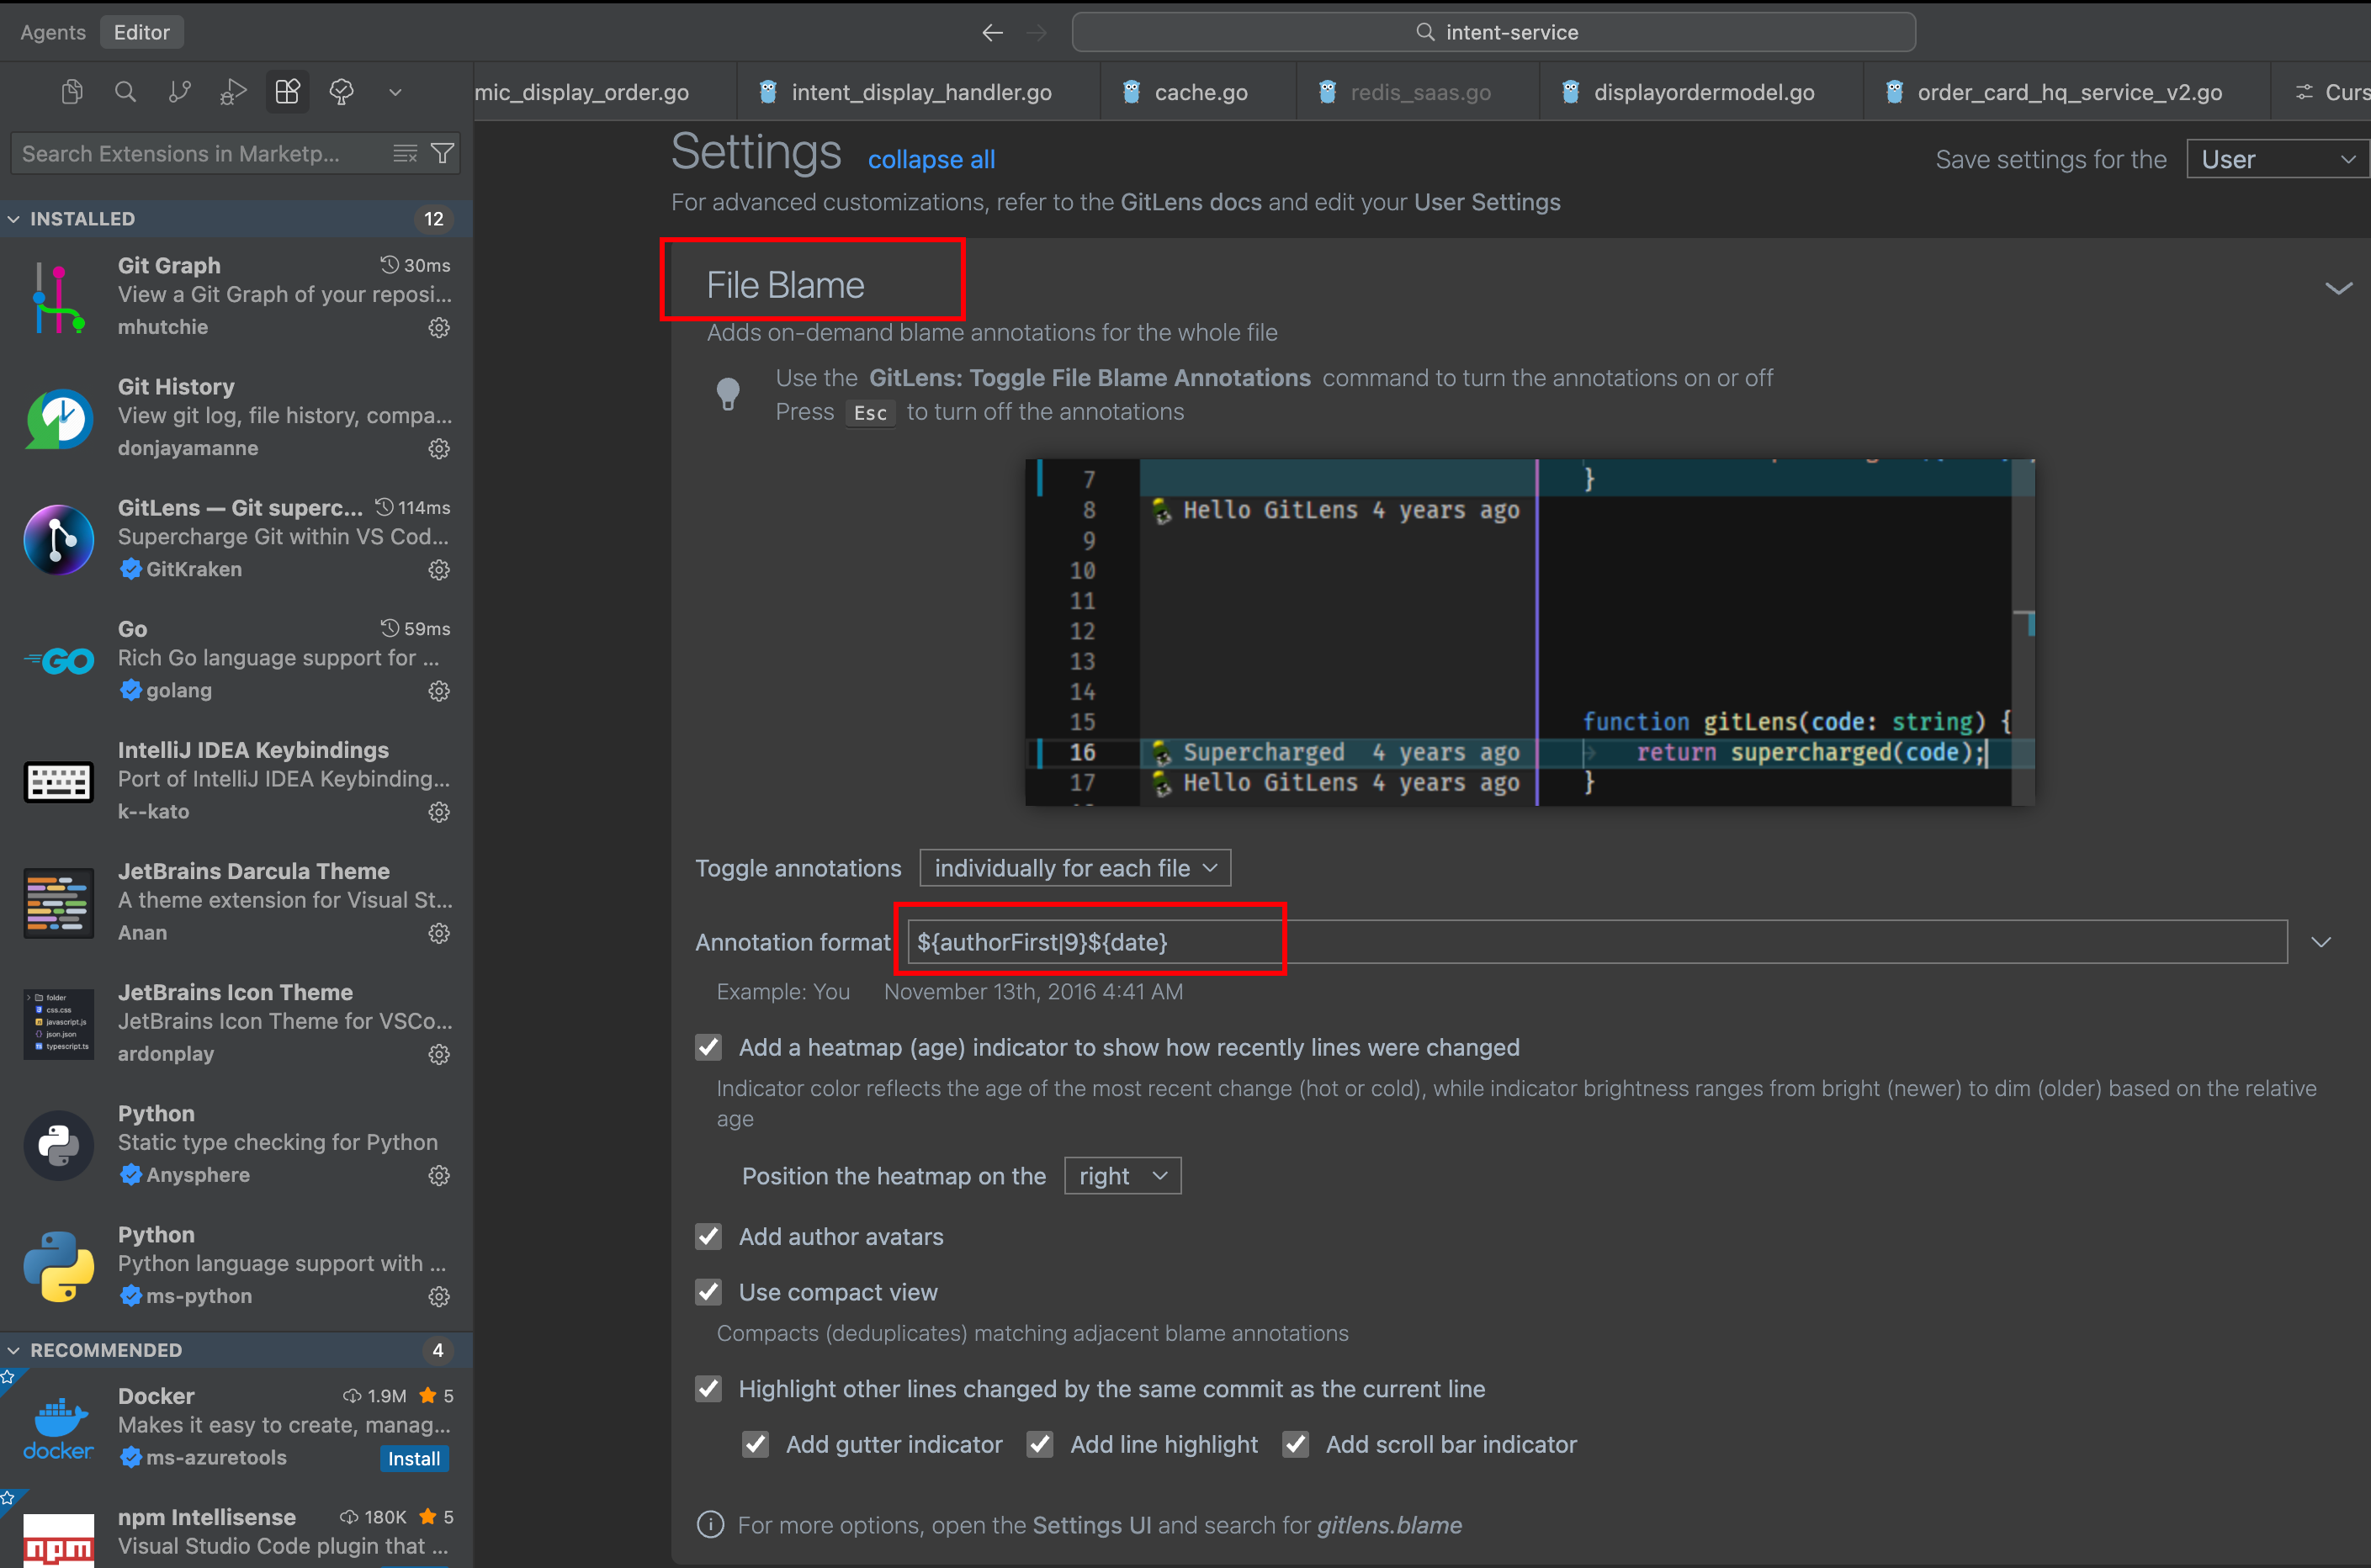Clear extensions search results icon

click(x=405, y=153)
